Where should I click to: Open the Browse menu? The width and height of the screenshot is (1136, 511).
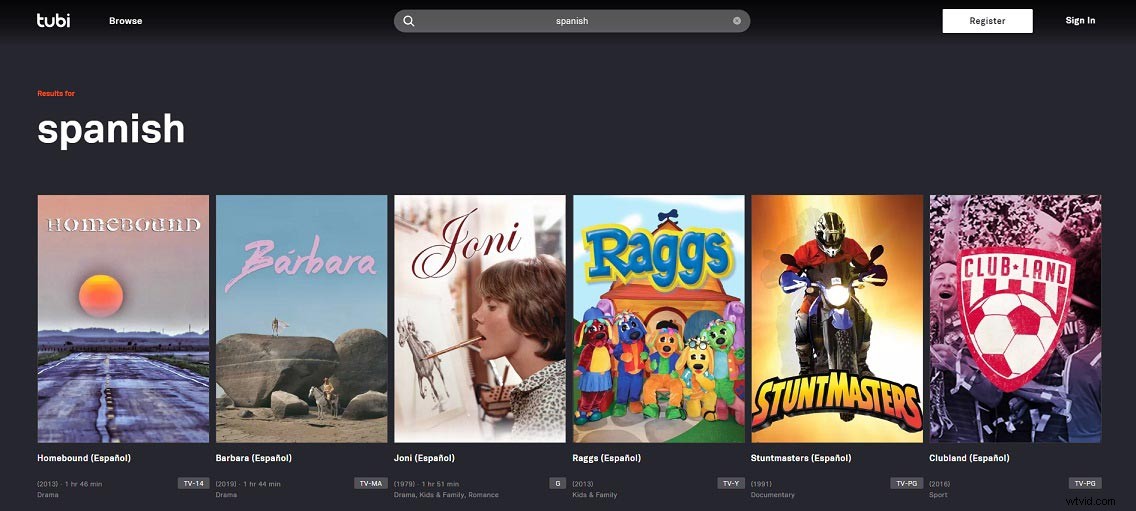125,21
